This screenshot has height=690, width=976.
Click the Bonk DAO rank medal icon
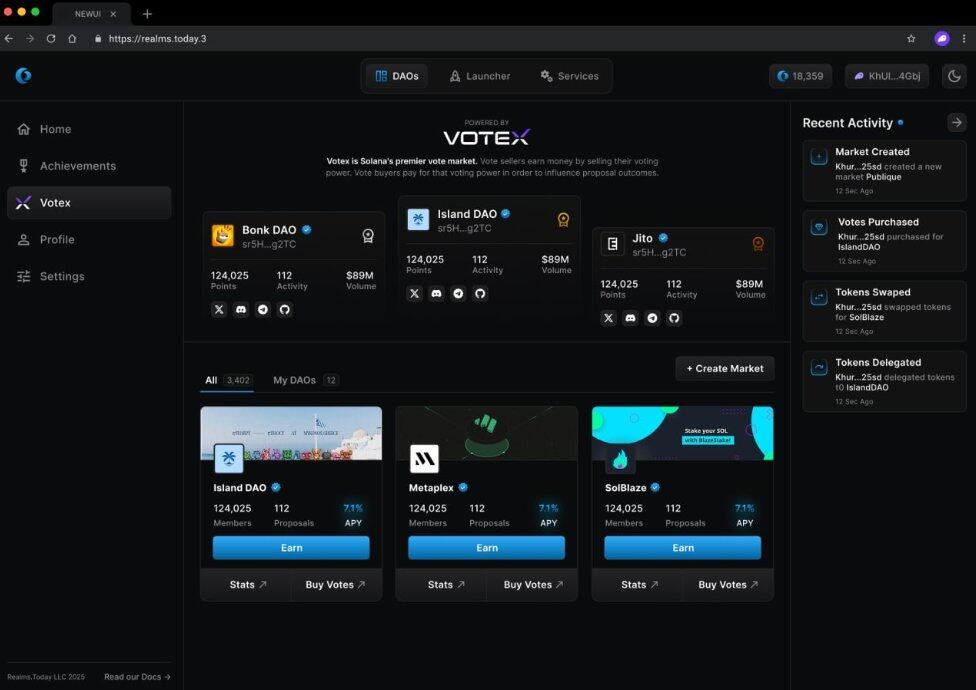[368, 236]
